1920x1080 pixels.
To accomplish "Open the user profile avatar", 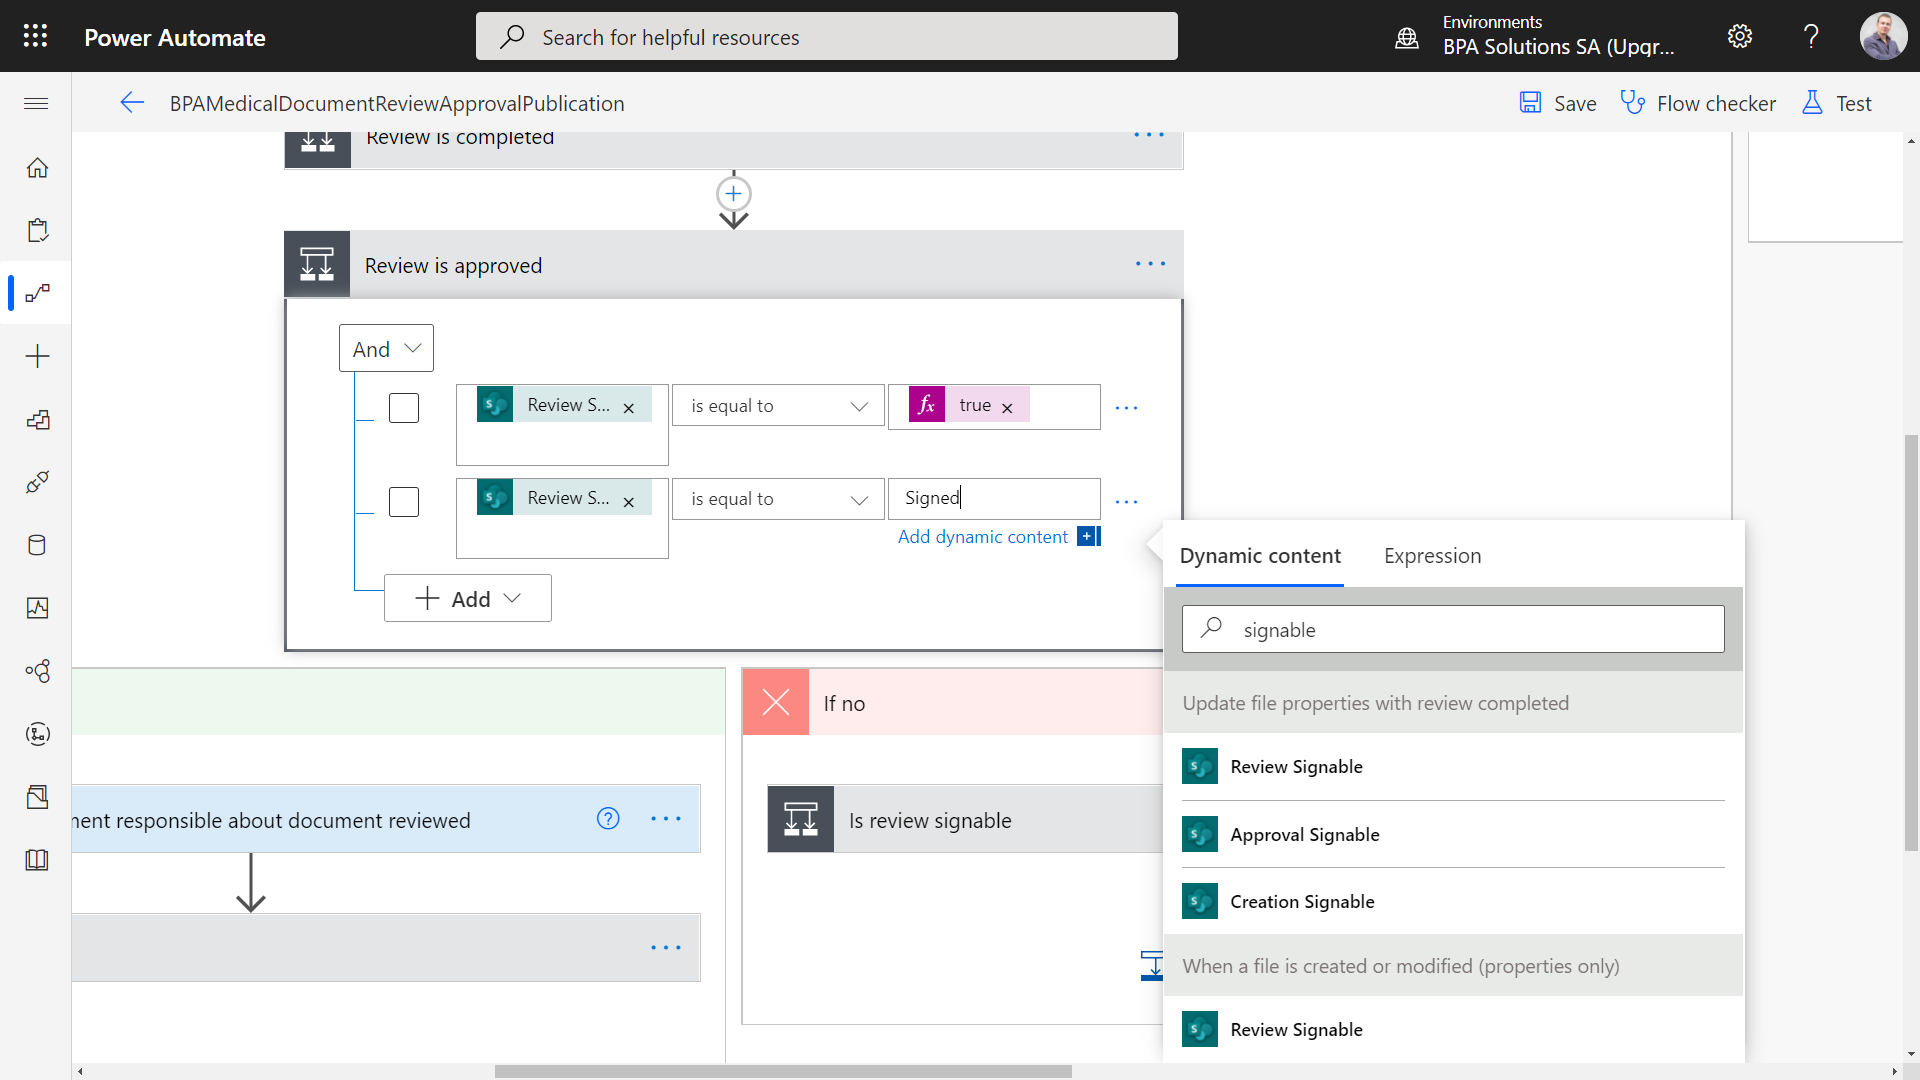I will 1883,36.
